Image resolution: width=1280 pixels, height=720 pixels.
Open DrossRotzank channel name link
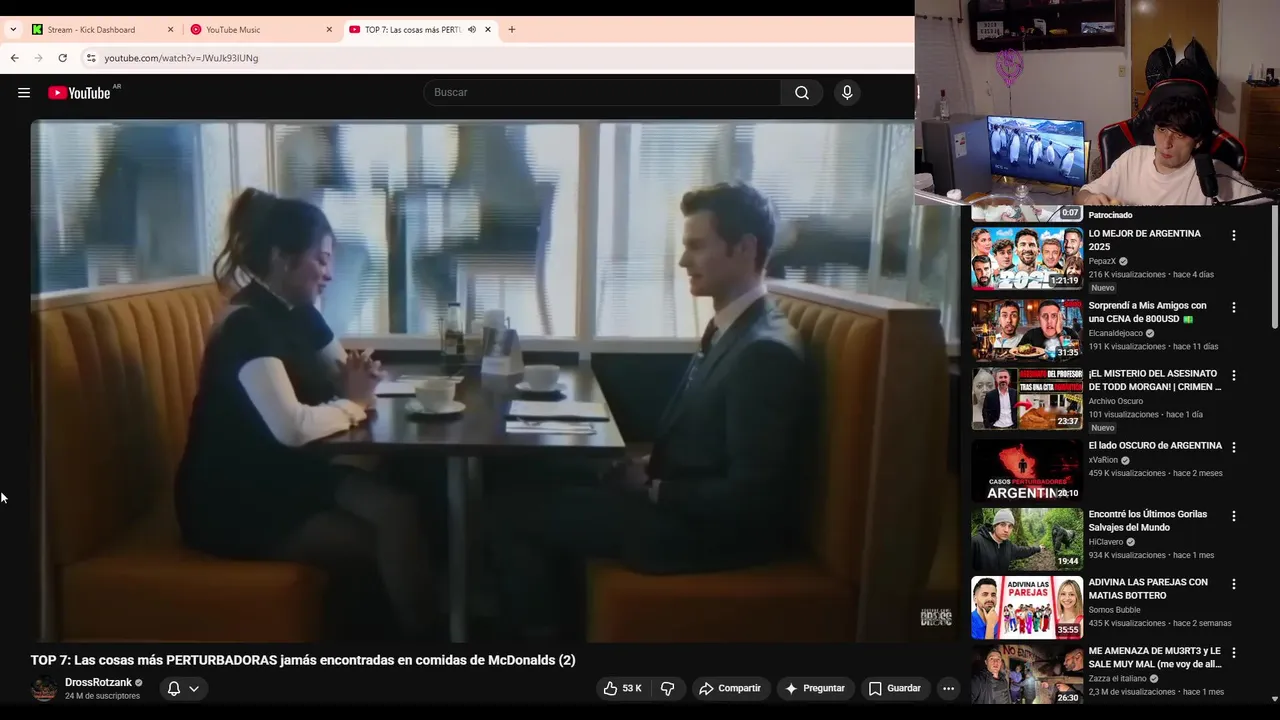98,682
